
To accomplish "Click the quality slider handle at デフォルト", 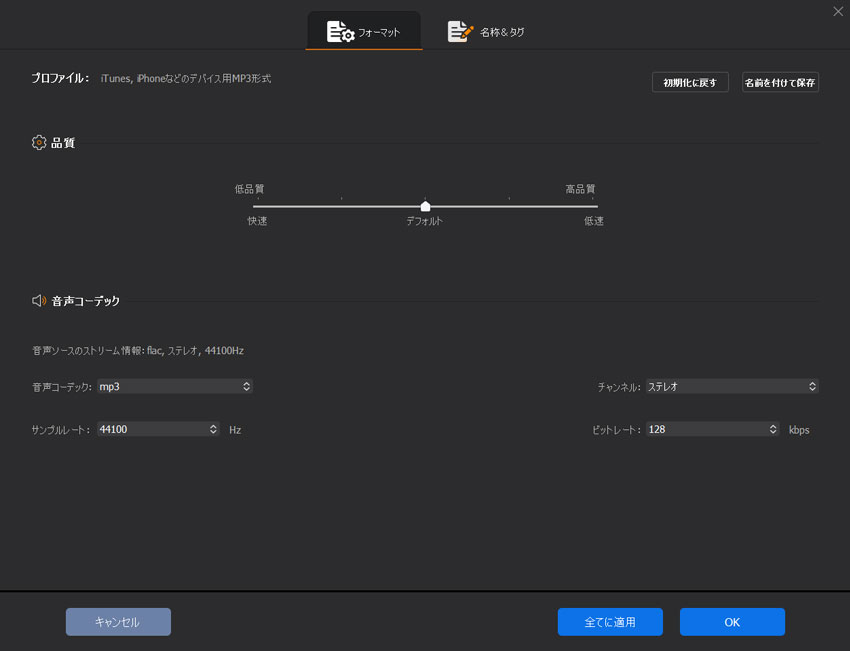I will tap(425, 204).
